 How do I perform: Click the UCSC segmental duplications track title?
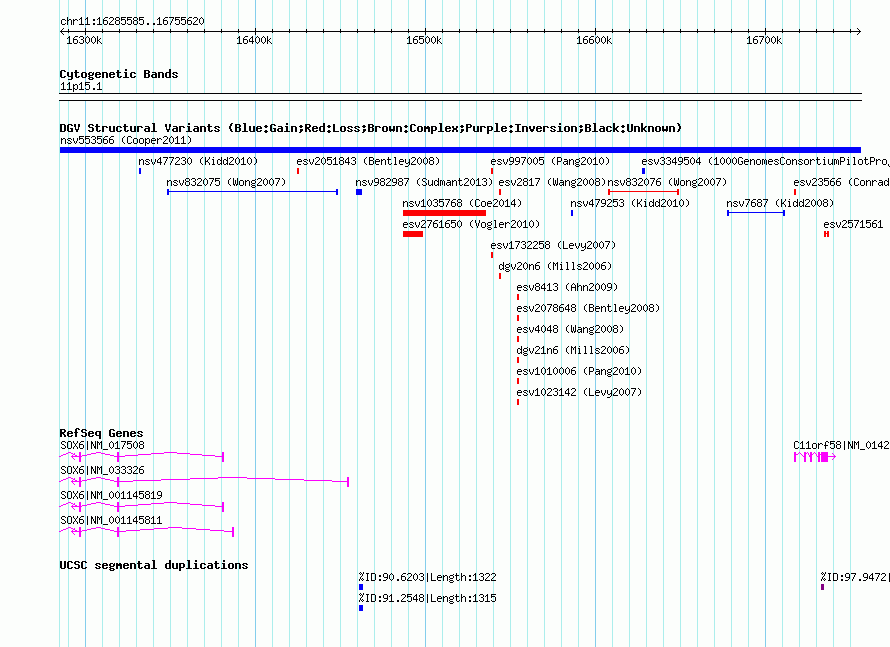[154, 565]
